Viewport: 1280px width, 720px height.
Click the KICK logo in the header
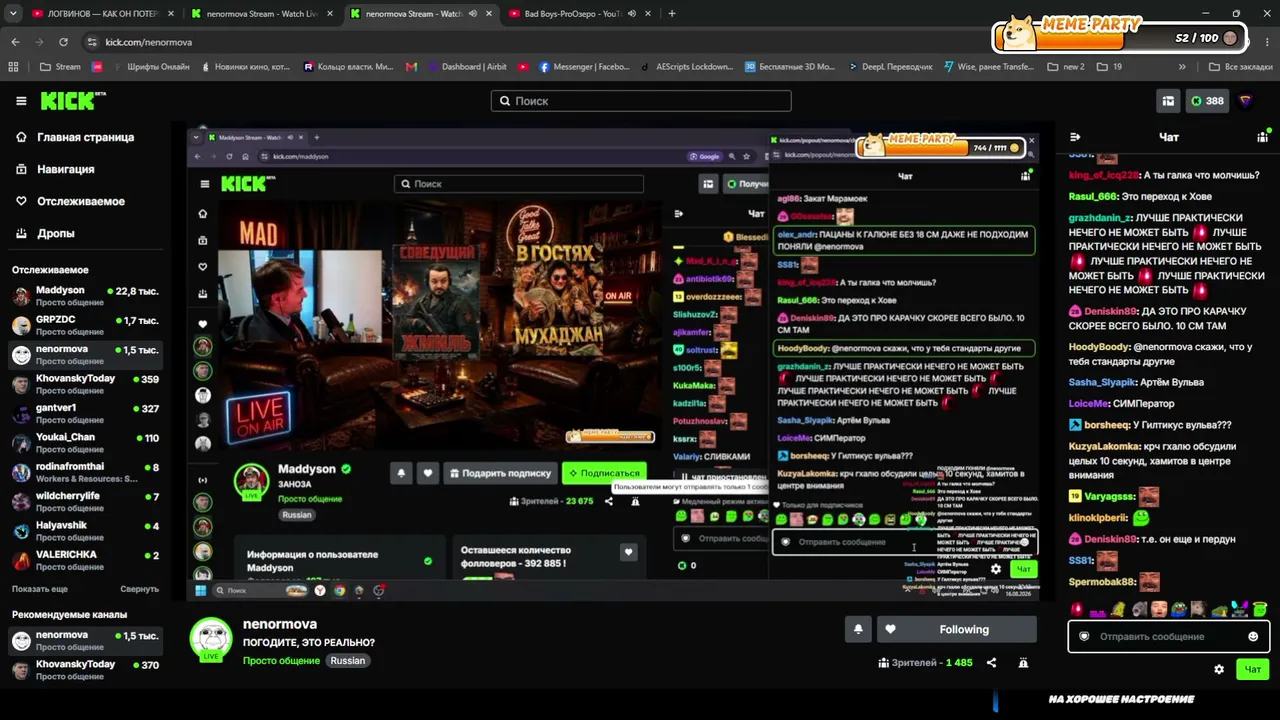(72, 101)
